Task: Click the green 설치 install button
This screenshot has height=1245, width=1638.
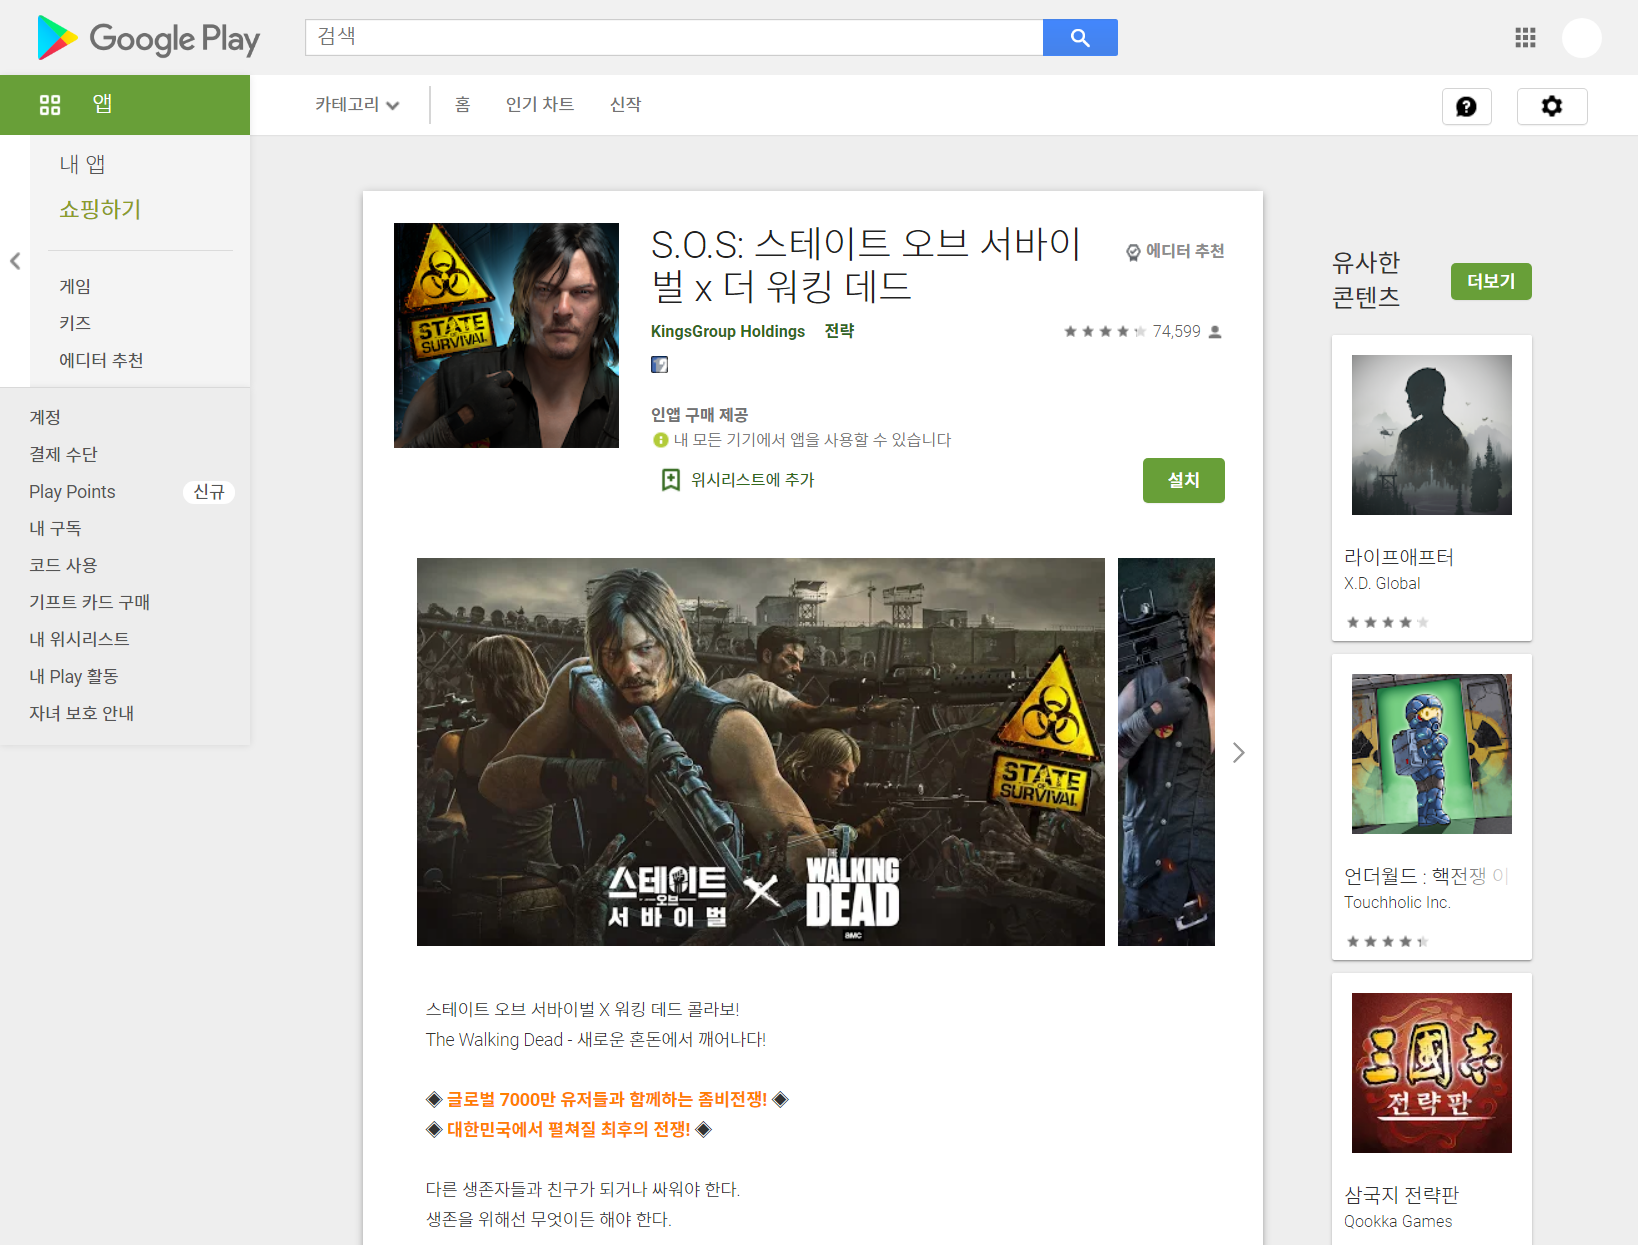Action: point(1184,481)
